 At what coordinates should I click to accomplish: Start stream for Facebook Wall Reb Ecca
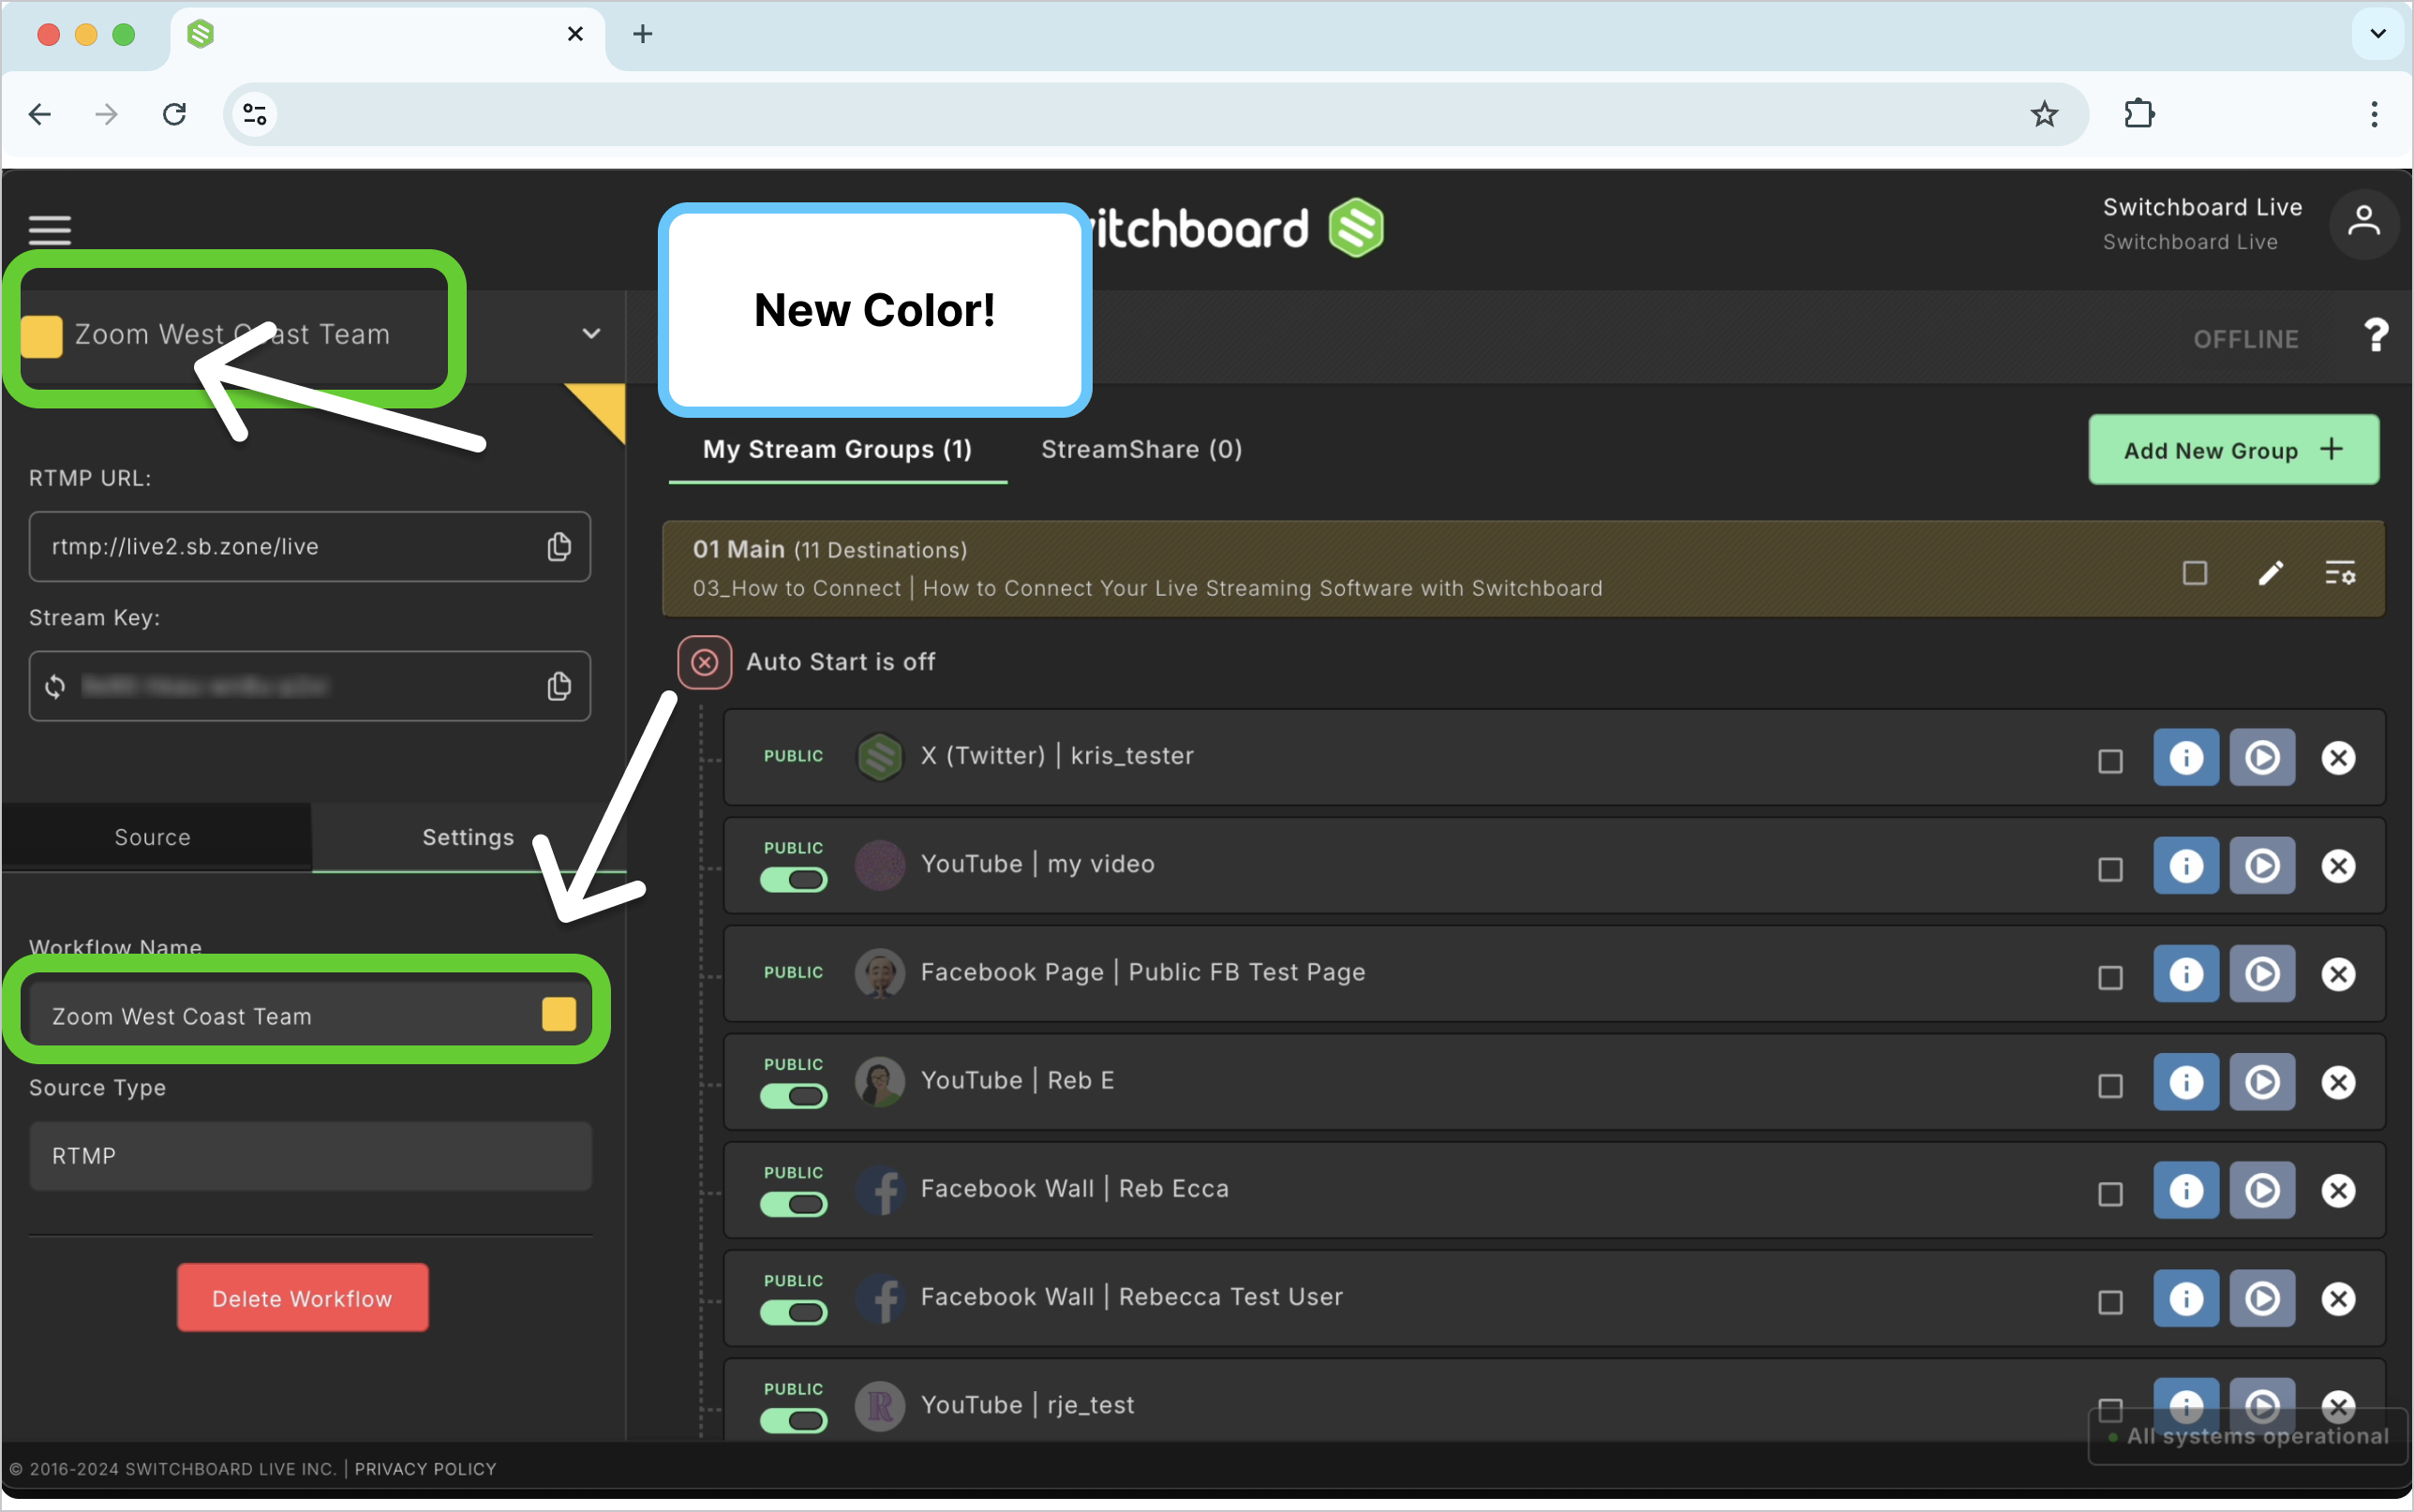coord(2262,1190)
